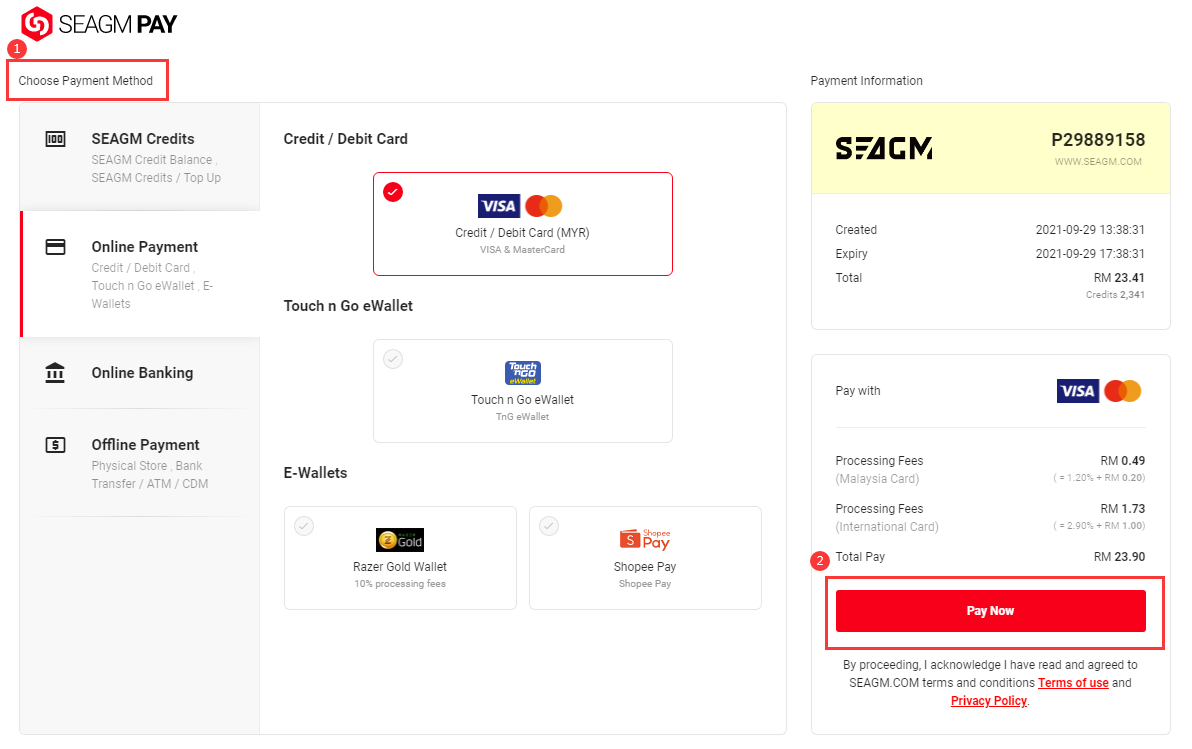
Task: Click the Online Payment card icon
Action: (55, 247)
